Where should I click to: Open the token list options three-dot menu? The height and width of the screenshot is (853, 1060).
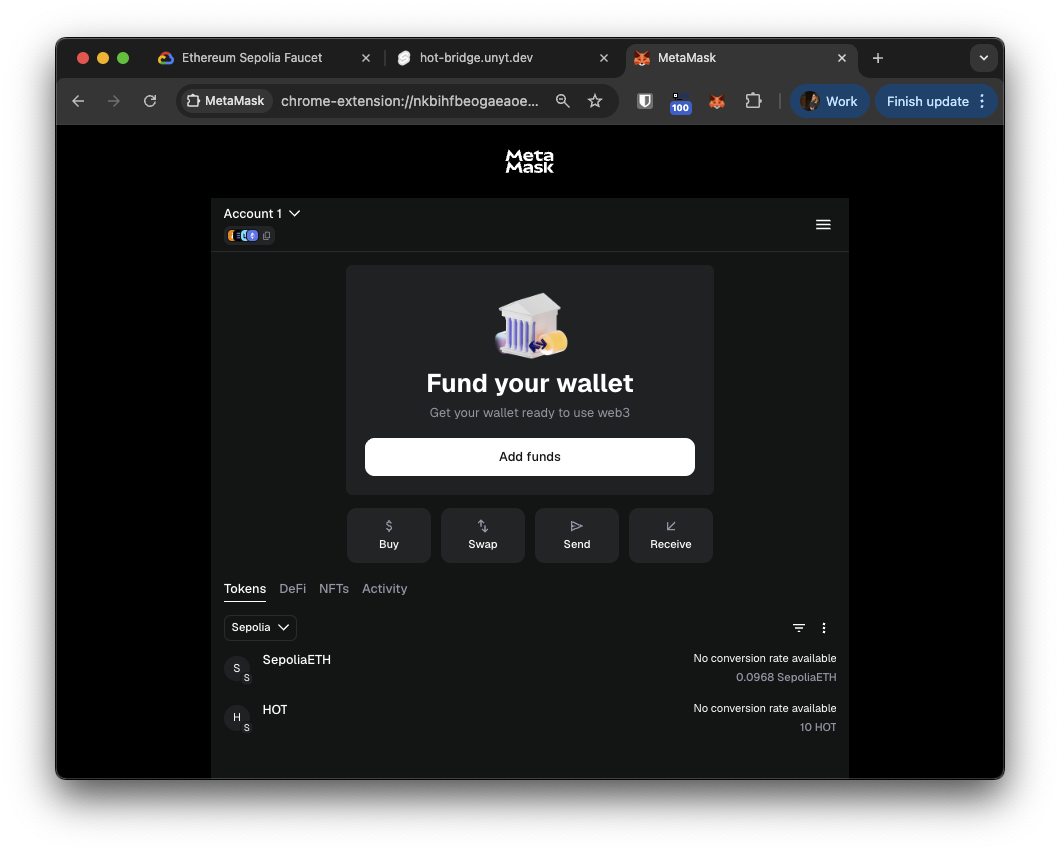tap(824, 627)
